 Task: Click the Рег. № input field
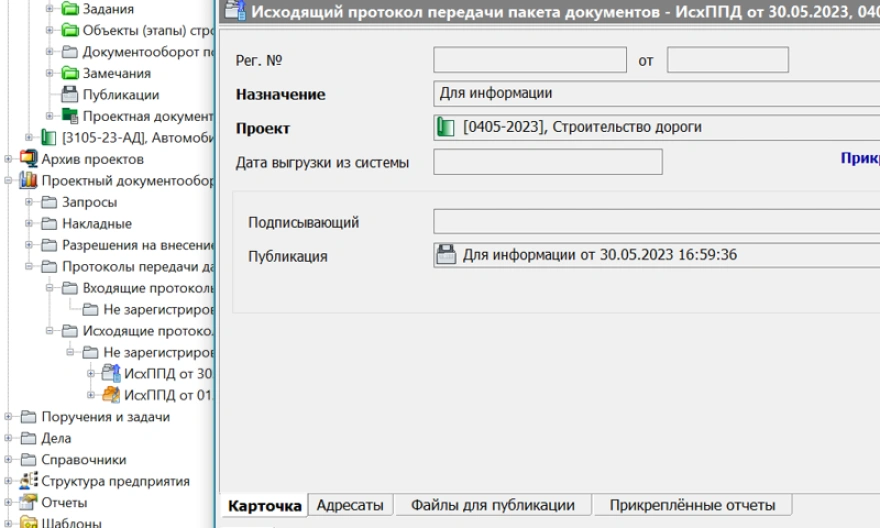529,60
